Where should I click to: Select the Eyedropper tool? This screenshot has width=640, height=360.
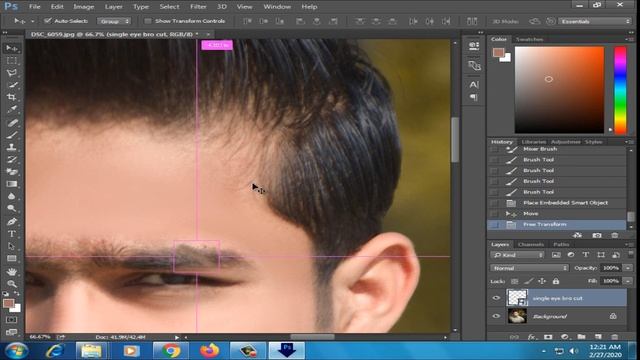[x=11, y=109]
